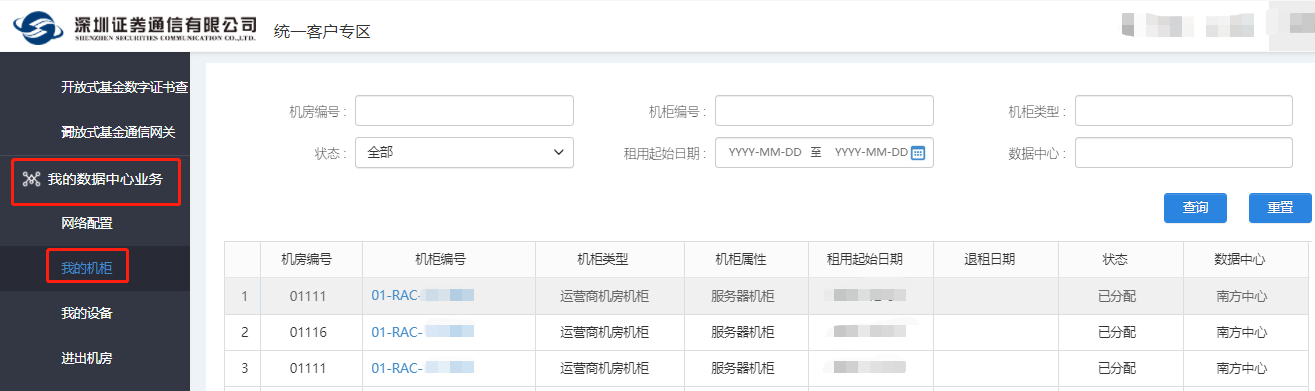Open 开放式基金数字证书查 sidebar item
Image resolution: width=1315 pixels, height=391 pixels.
click(x=125, y=87)
